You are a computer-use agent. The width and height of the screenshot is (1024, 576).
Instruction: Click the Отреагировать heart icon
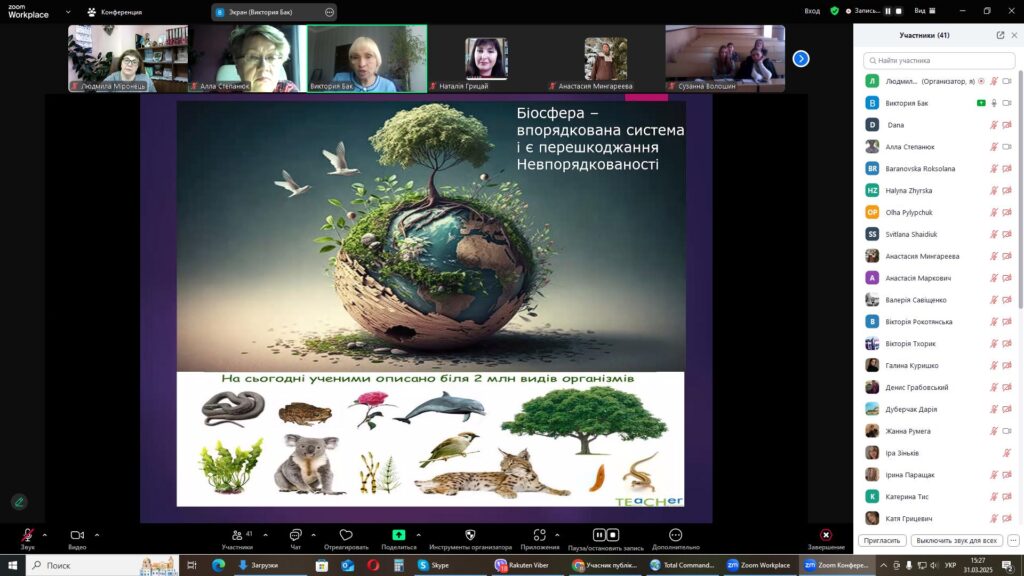[x=346, y=536]
